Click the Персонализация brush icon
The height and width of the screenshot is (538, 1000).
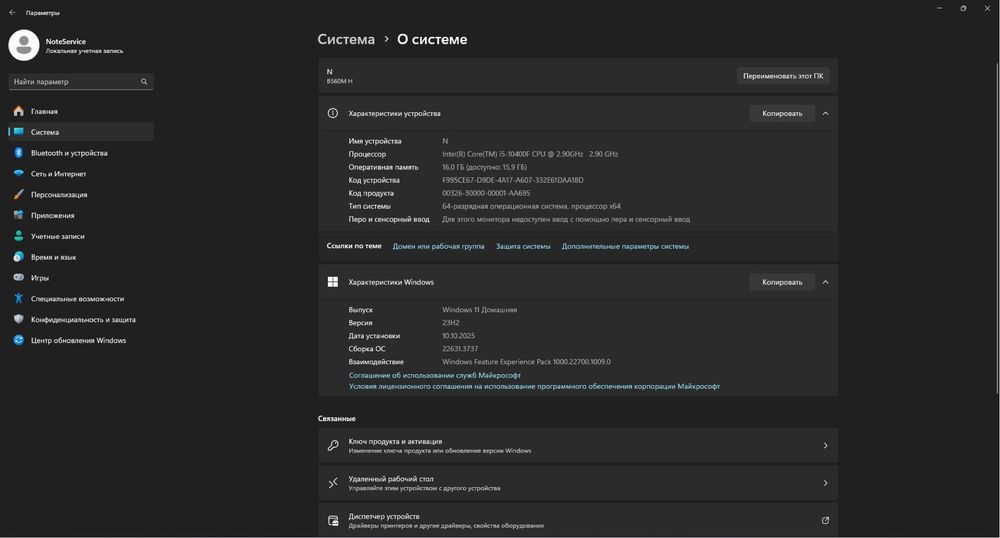pyautogui.click(x=18, y=194)
